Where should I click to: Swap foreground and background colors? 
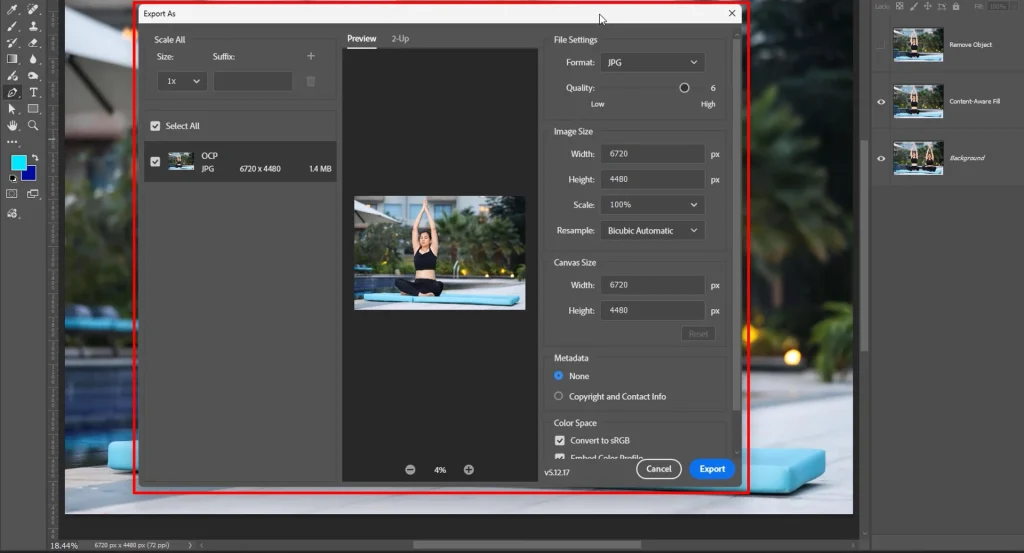[35, 157]
